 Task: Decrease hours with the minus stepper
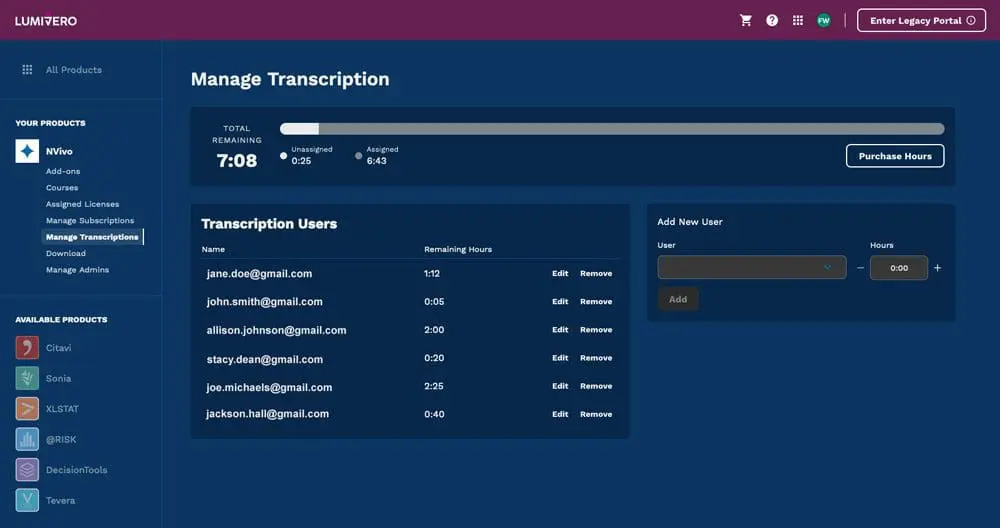point(860,268)
